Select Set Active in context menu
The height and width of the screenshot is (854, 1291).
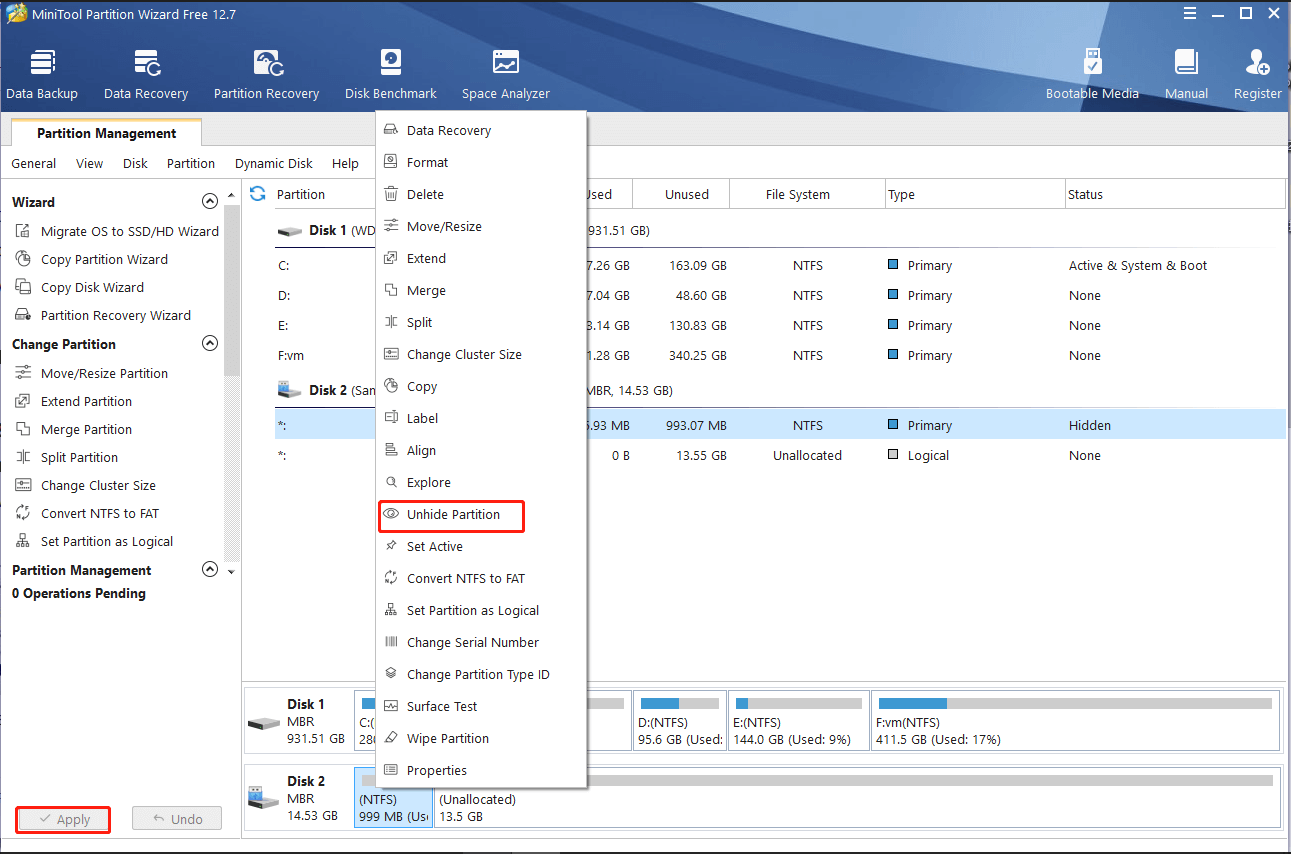tap(480, 546)
